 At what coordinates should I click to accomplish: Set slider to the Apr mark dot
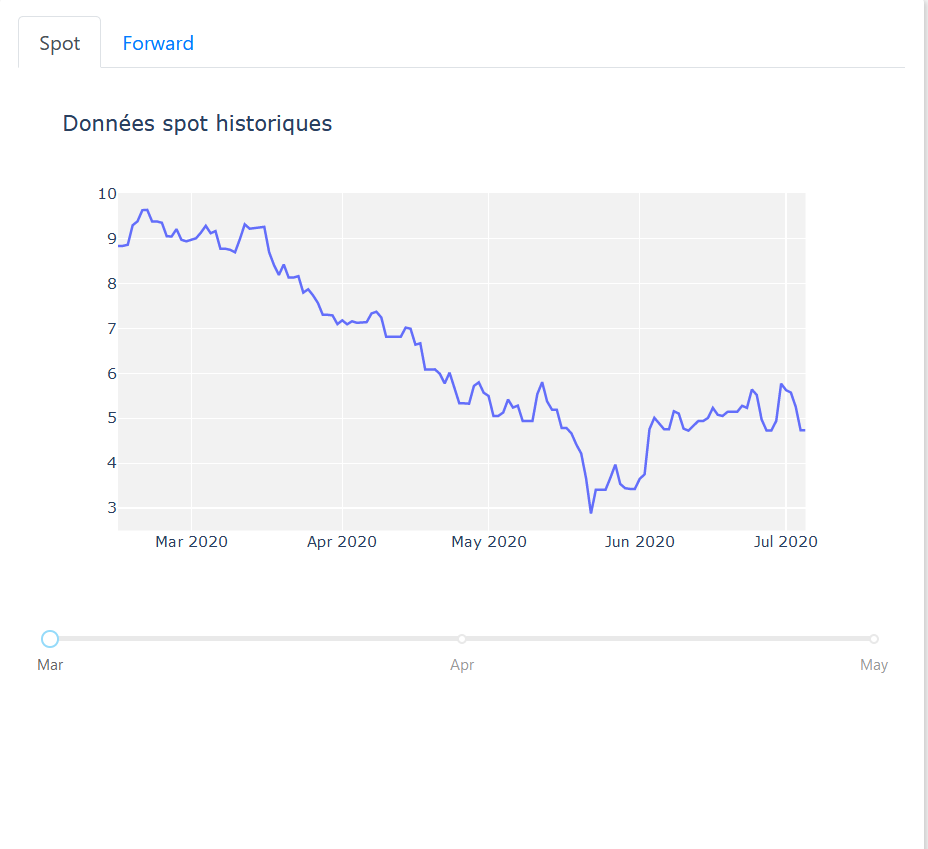462,639
